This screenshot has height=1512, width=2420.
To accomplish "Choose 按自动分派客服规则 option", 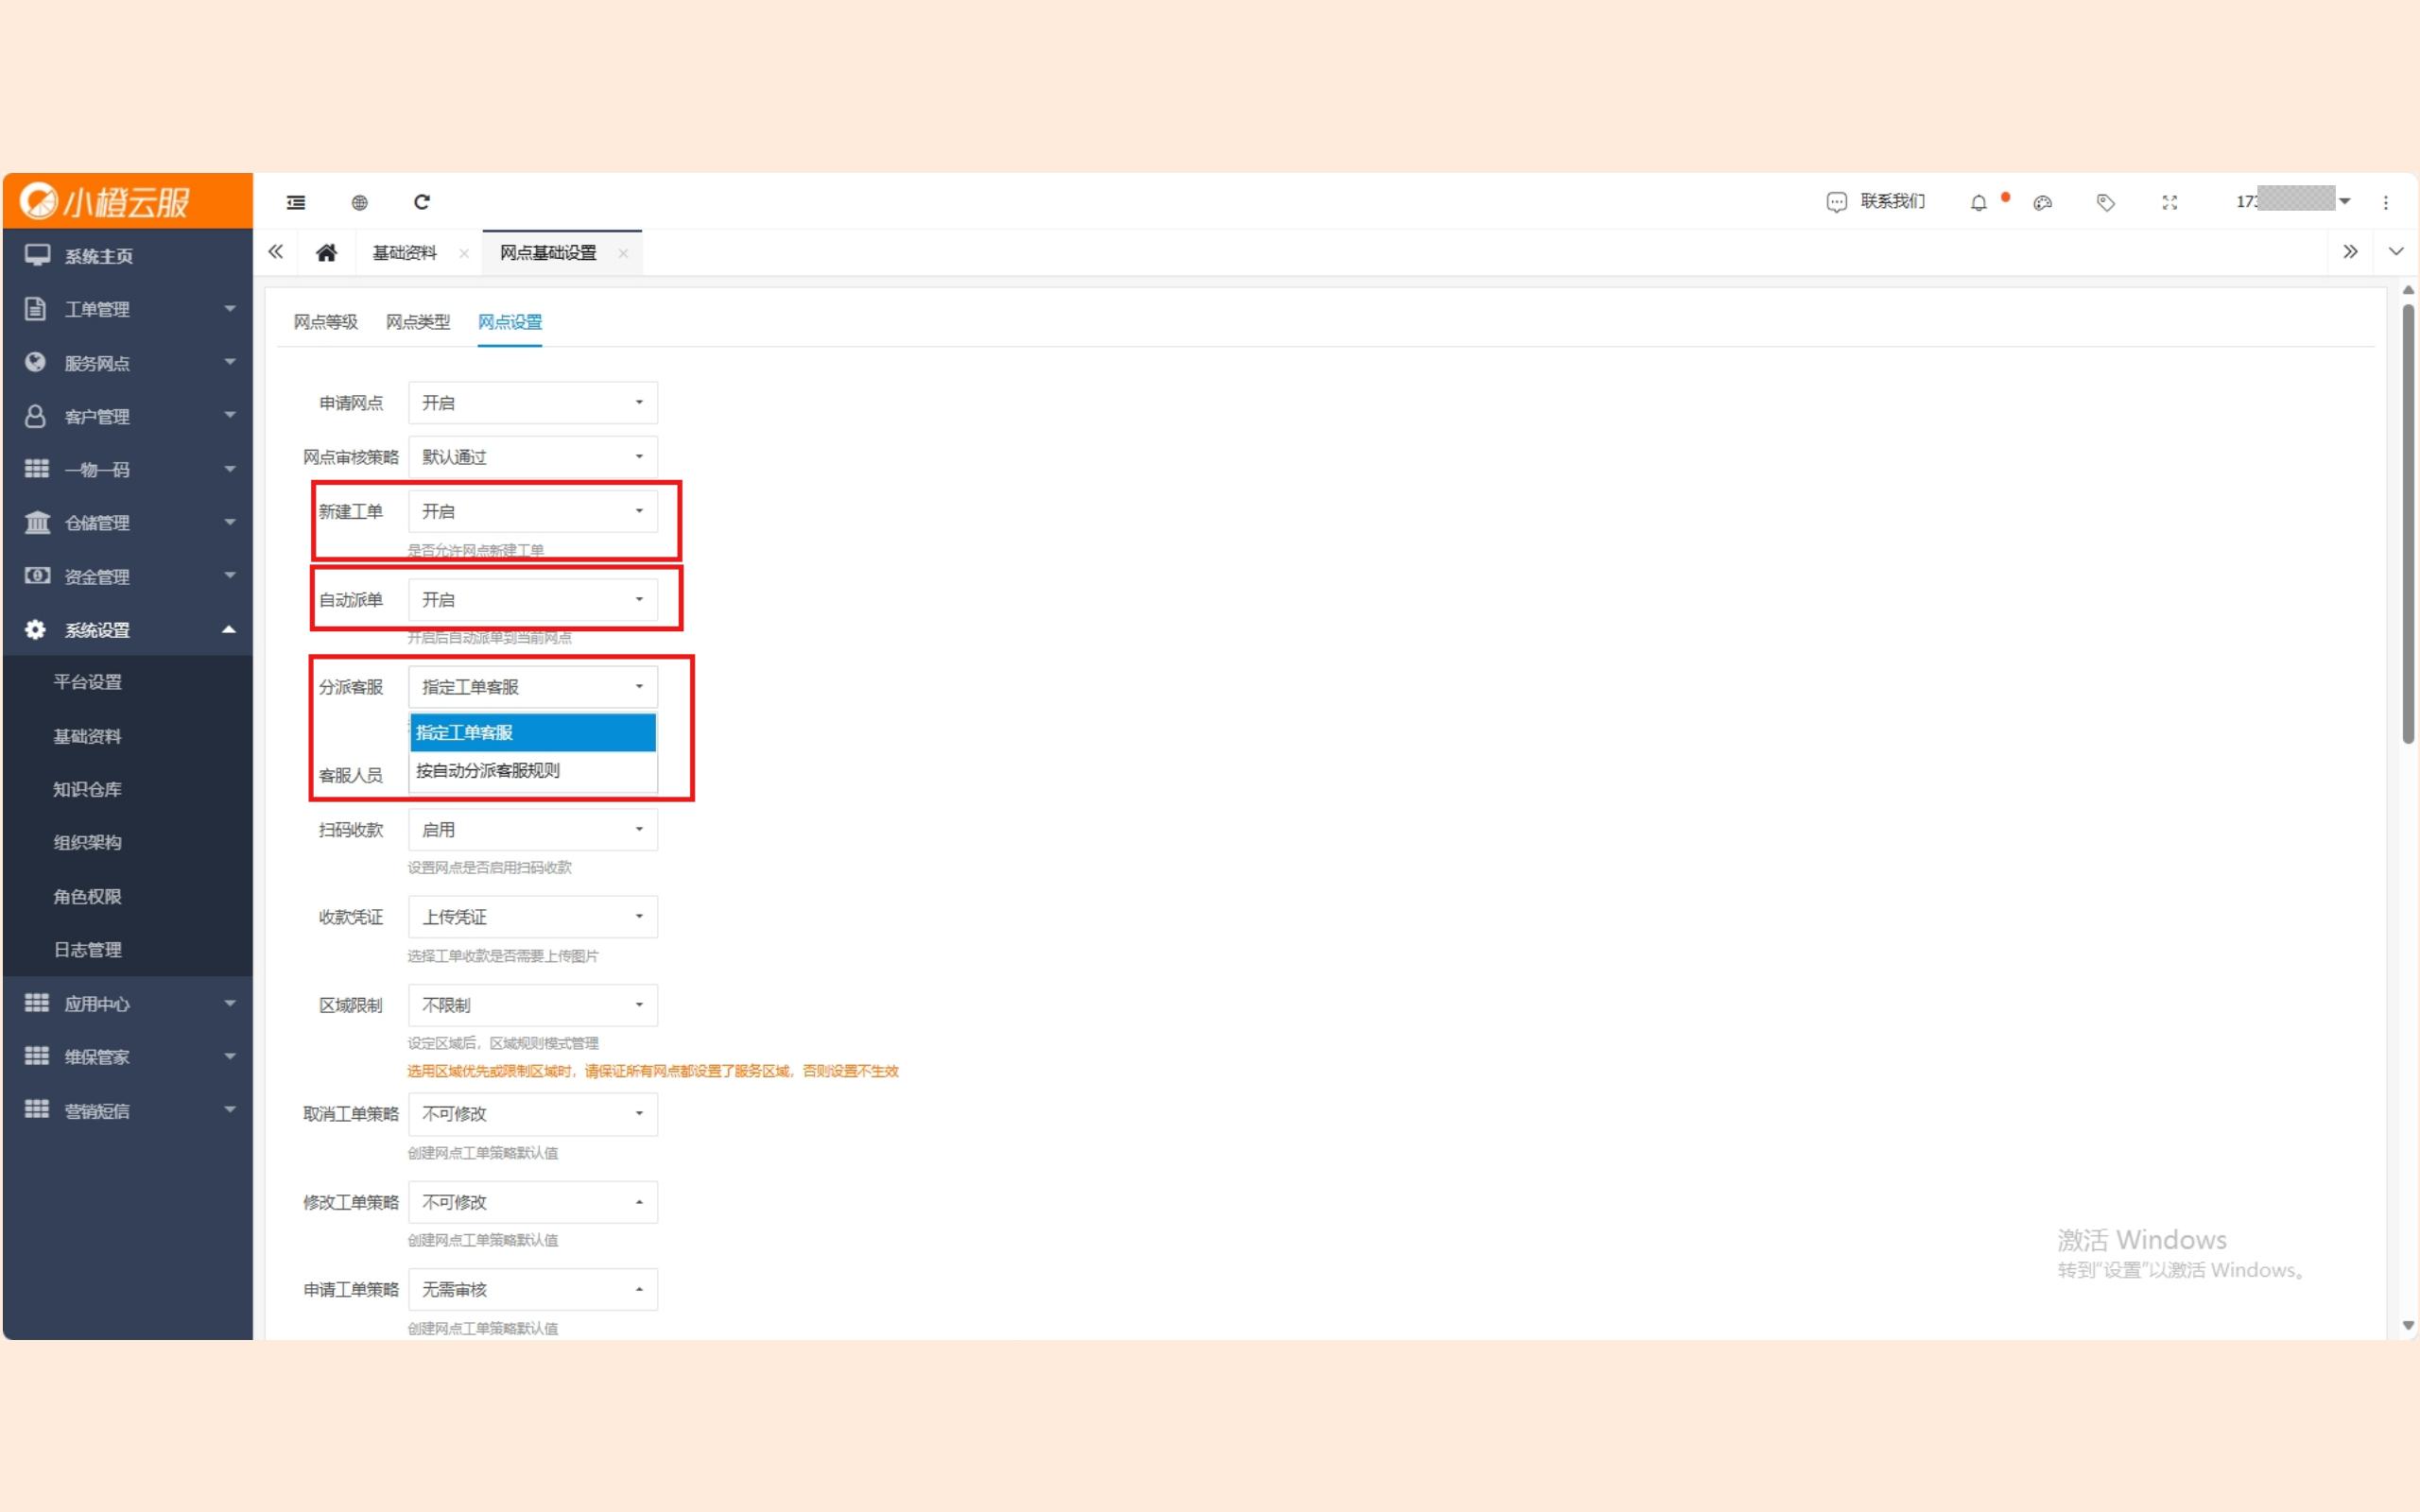I will coord(533,771).
